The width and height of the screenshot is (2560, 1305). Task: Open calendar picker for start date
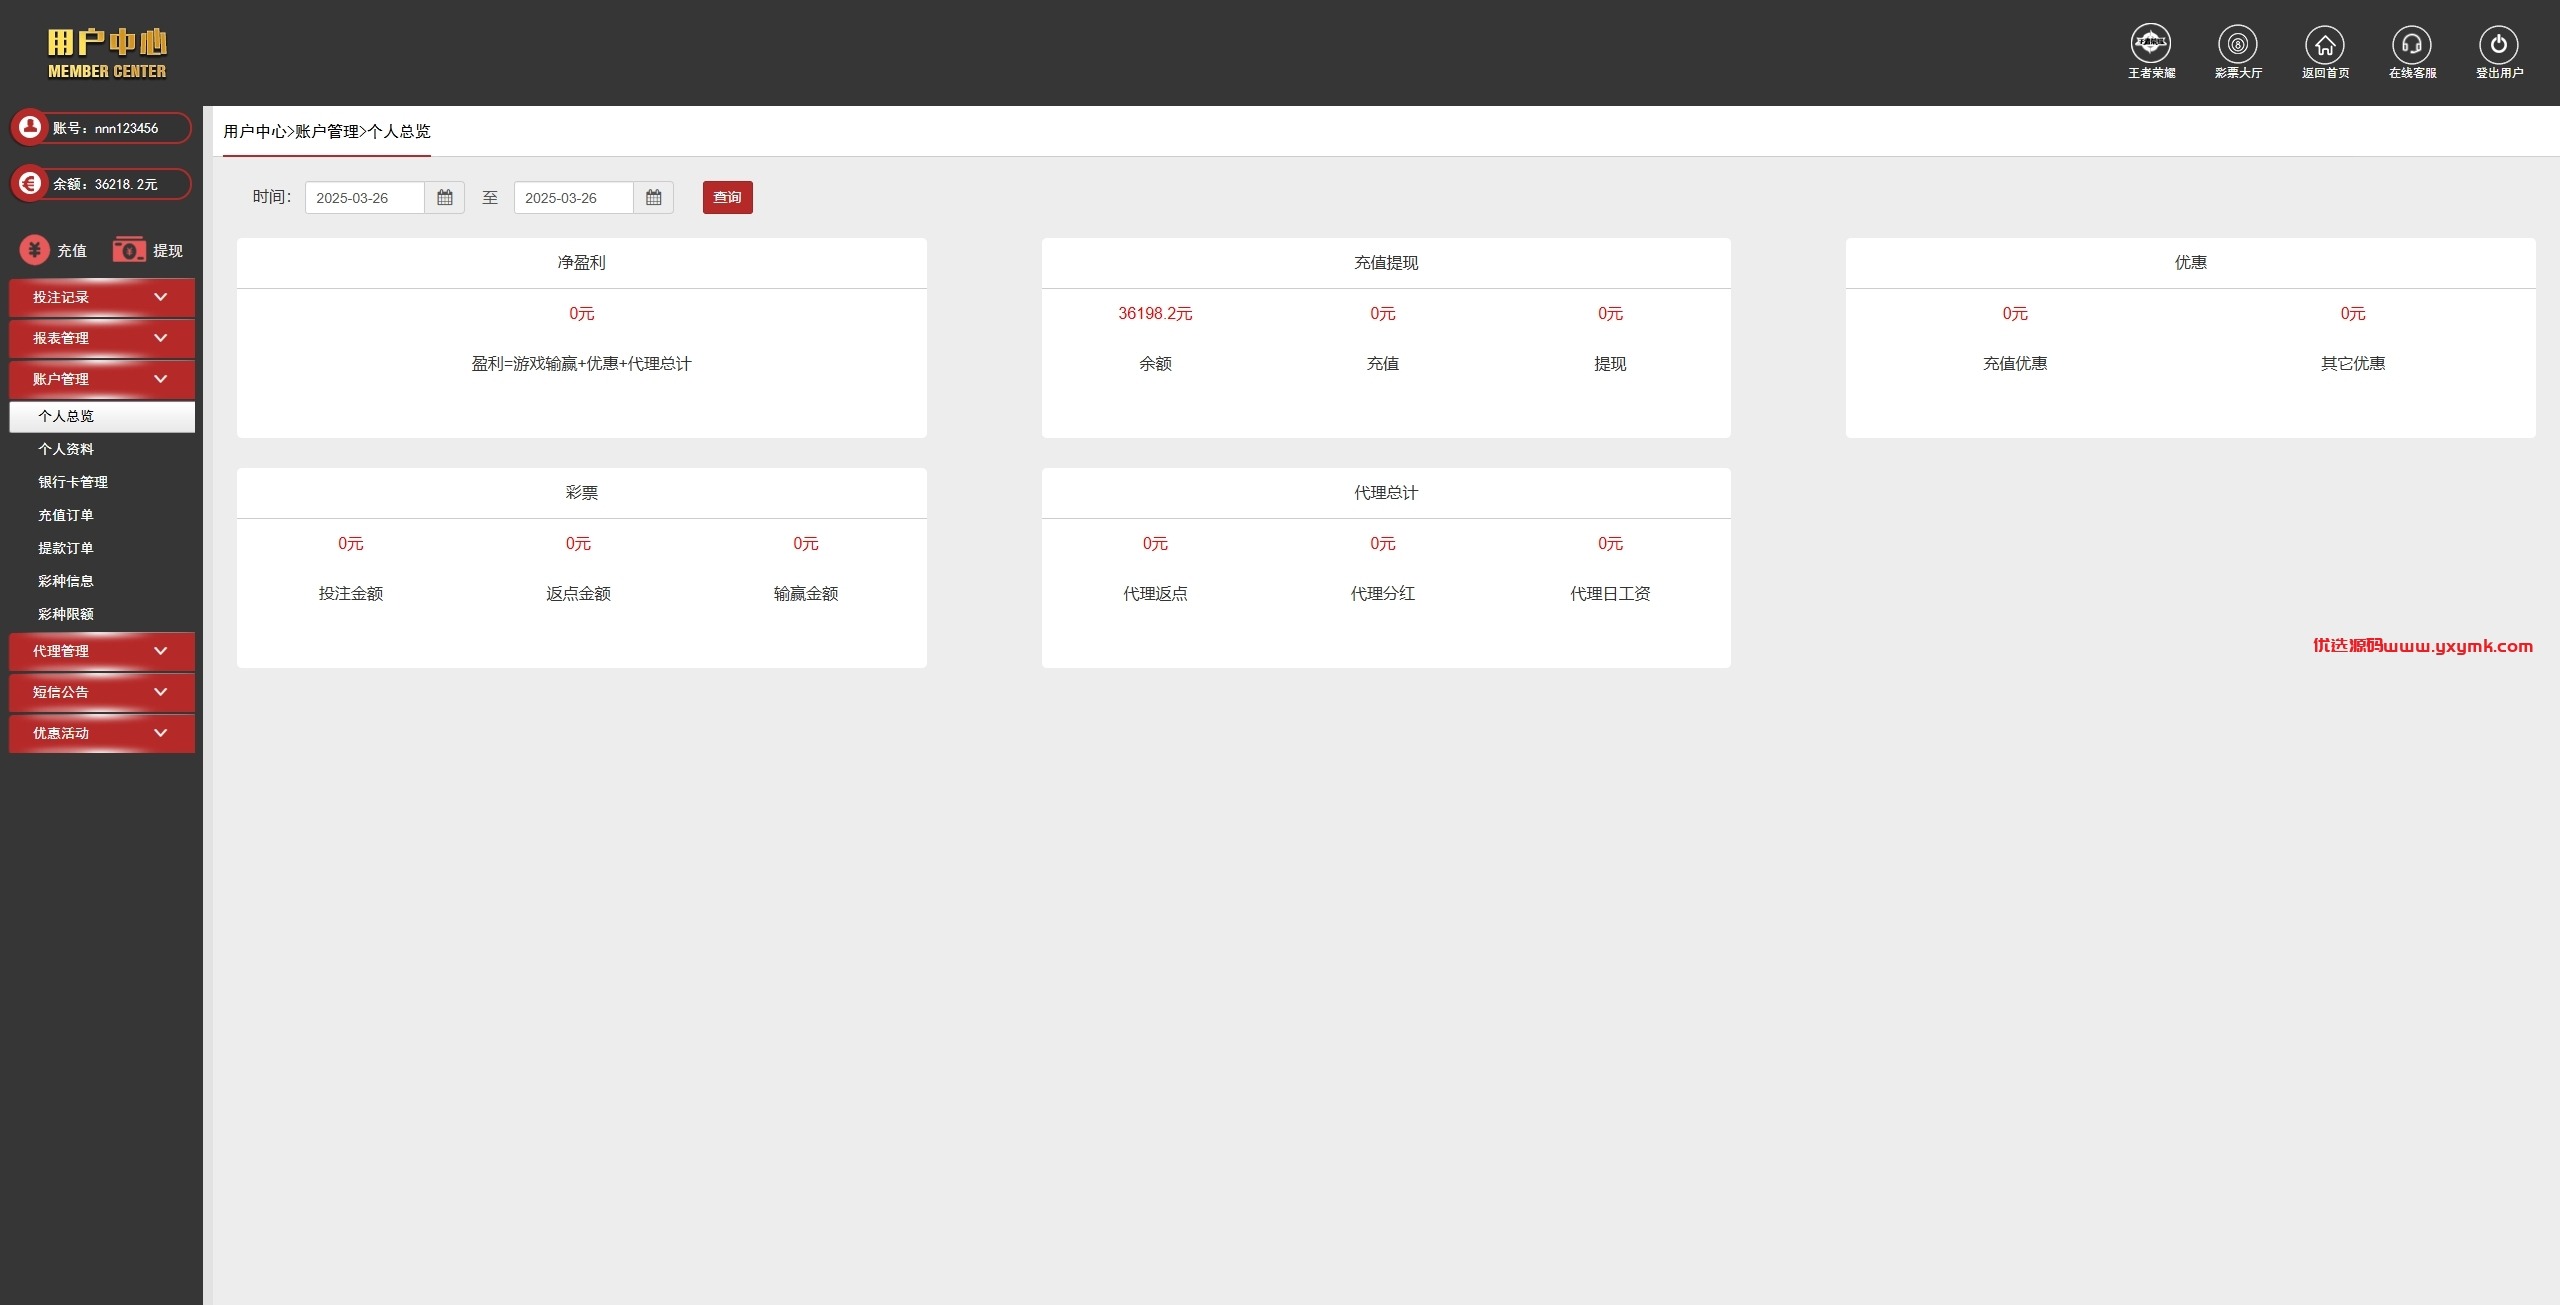click(445, 198)
